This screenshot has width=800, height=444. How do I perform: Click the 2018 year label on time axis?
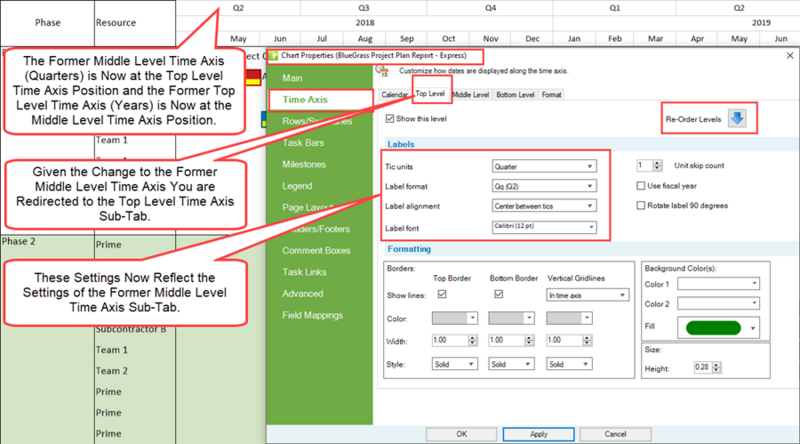coord(365,23)
